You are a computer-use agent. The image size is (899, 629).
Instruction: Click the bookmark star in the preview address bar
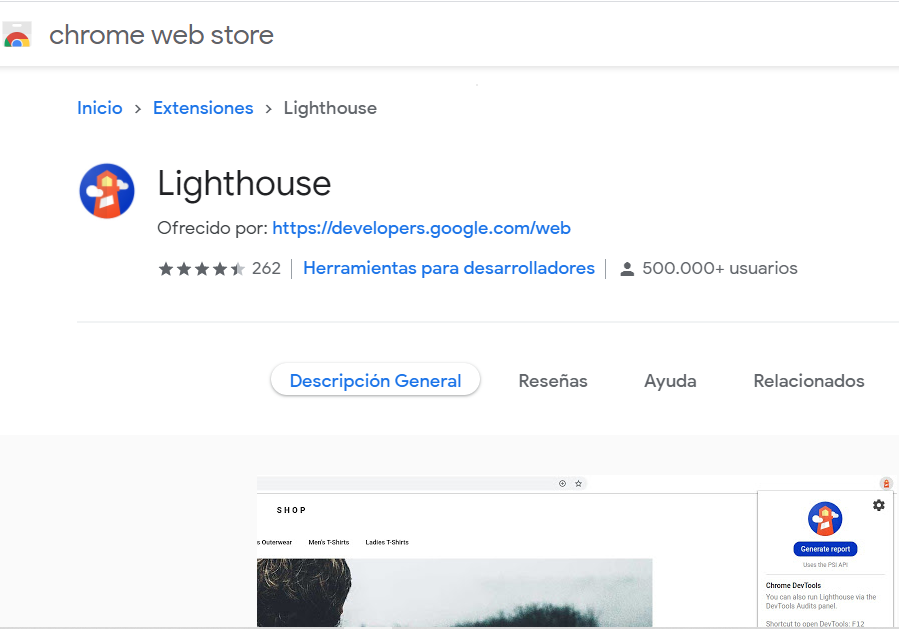point(579,483)
